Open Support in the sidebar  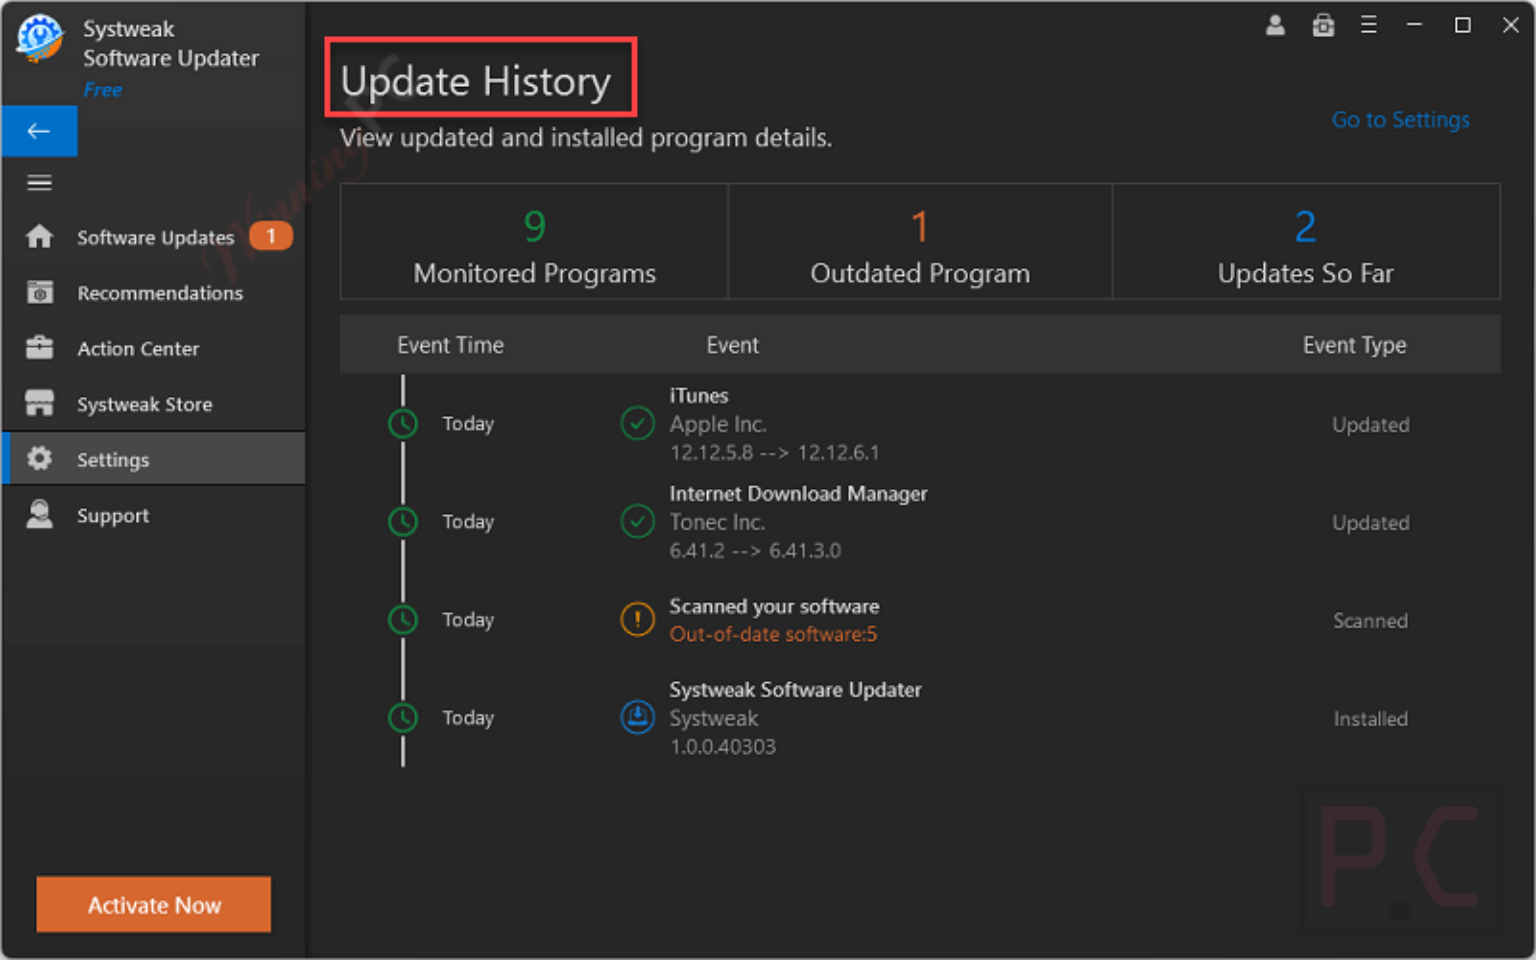(154, 515)
